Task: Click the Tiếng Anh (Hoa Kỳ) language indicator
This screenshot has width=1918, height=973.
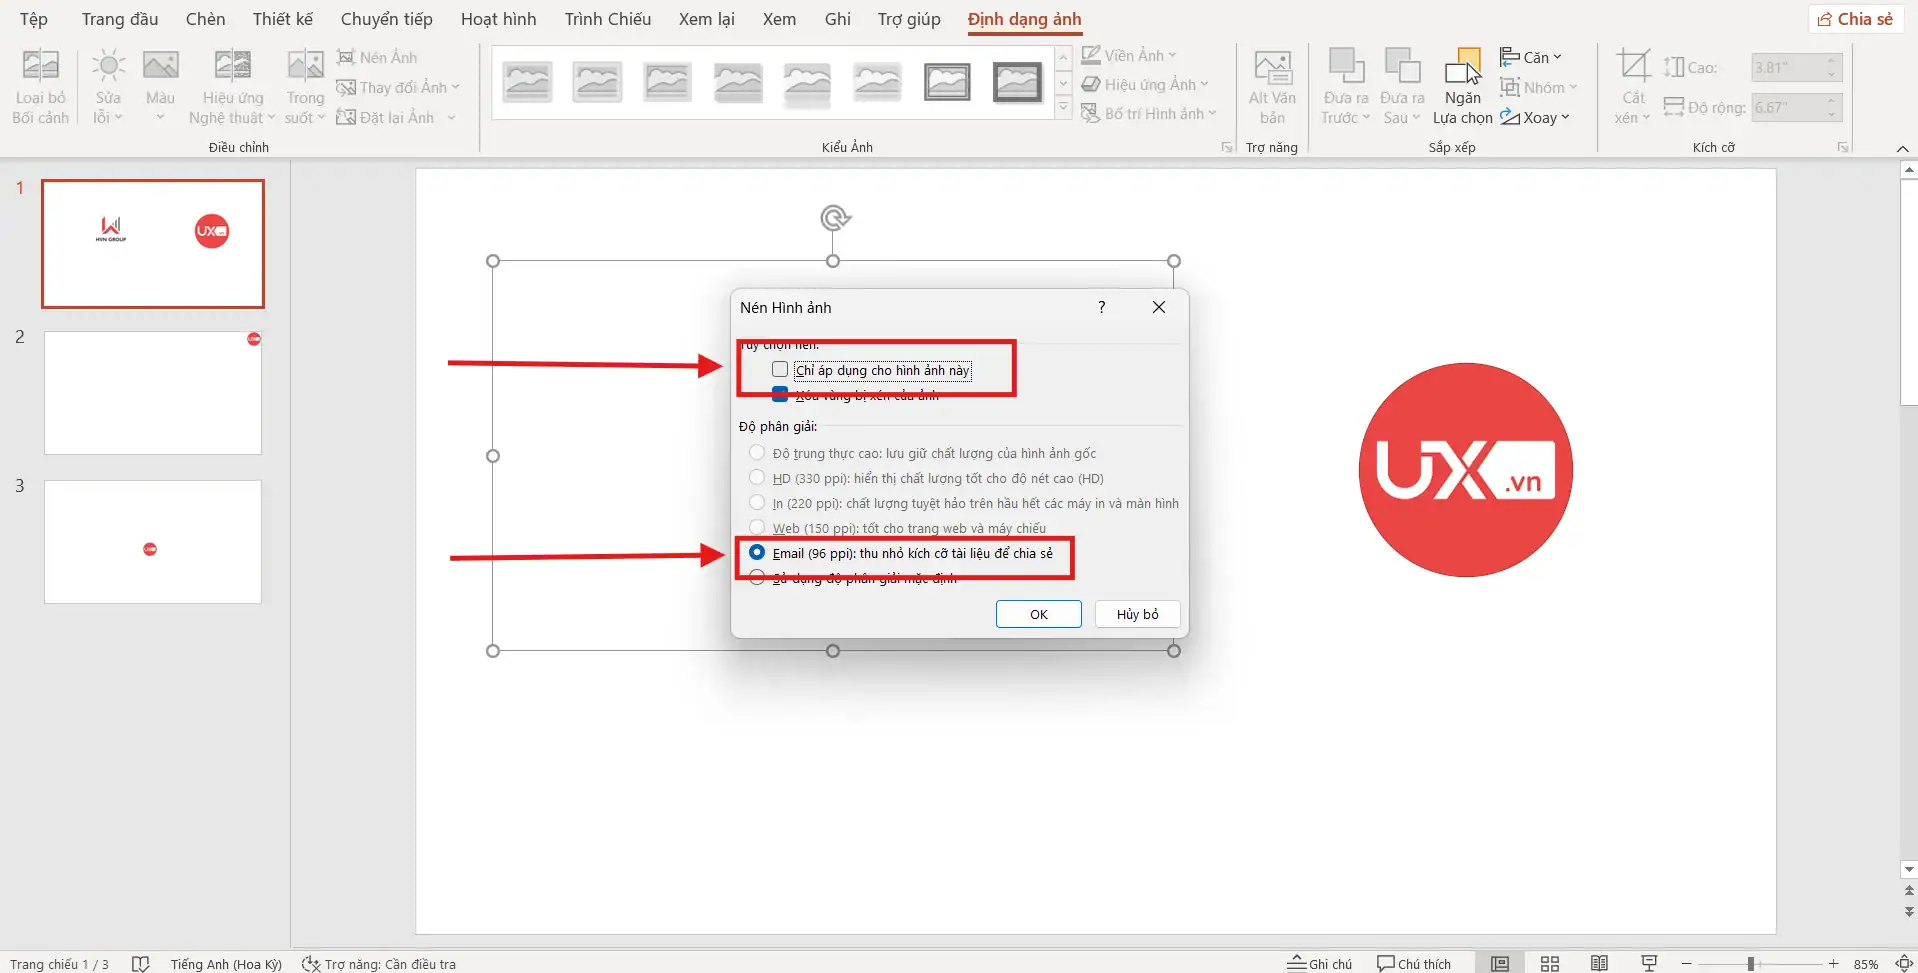Action: (226, 964)
